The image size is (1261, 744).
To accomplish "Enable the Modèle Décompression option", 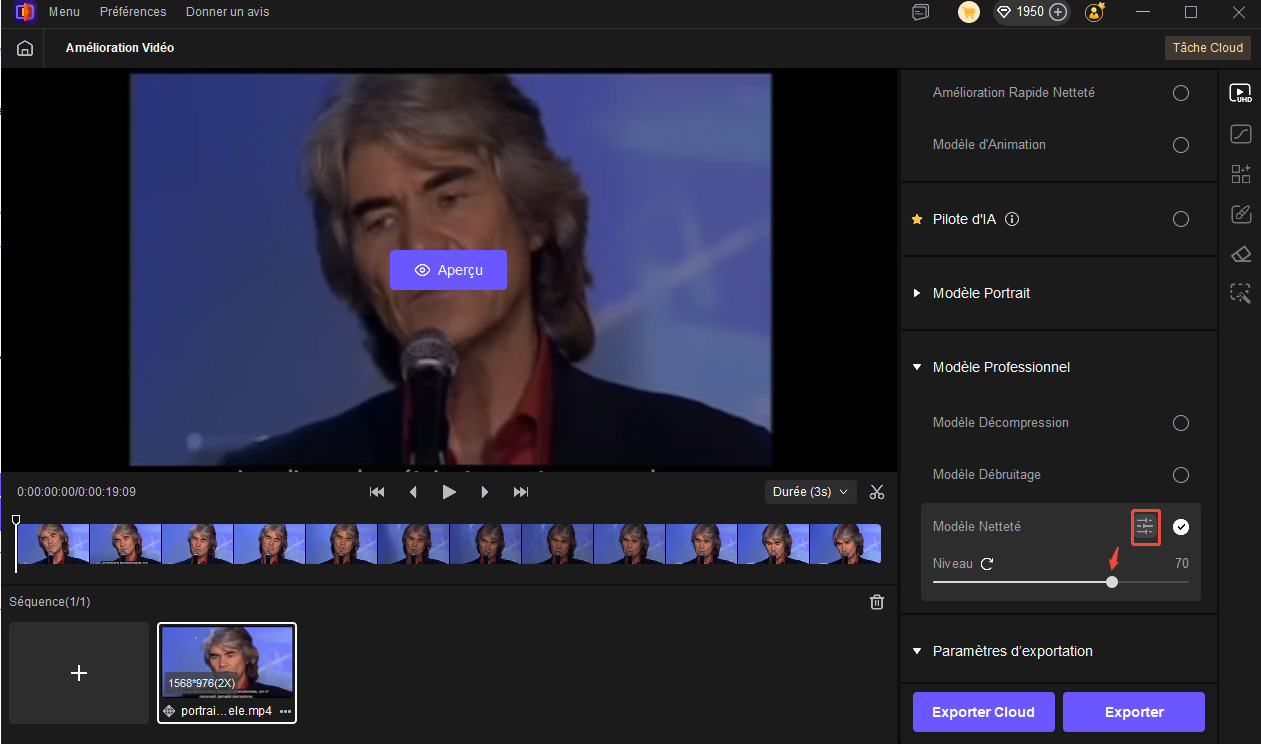I will [x=1181, y=423].
